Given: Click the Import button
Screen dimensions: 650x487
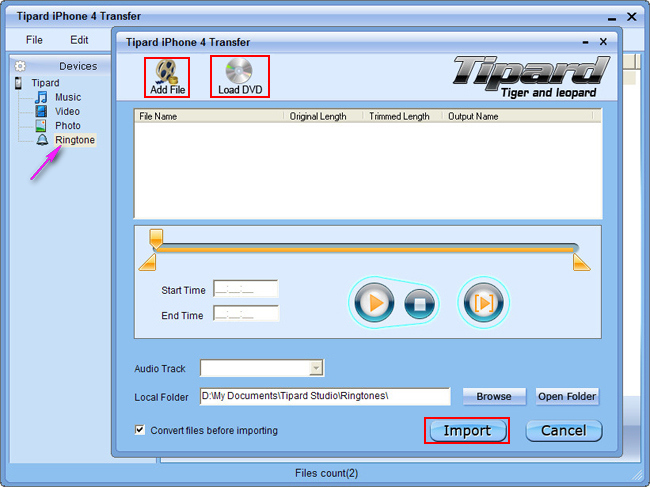Looking at the screenshot, I should coord(467,431).
